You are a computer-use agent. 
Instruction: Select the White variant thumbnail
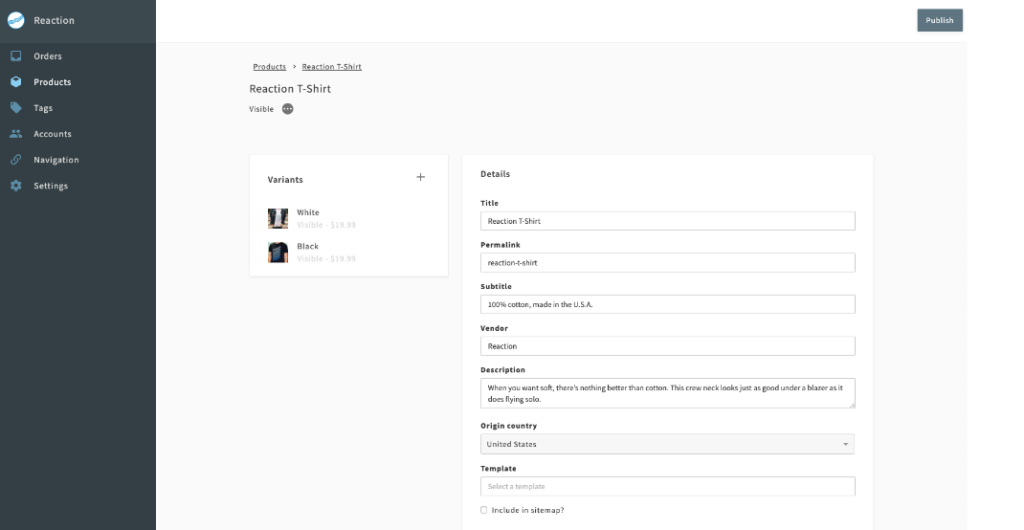[278, 219]
